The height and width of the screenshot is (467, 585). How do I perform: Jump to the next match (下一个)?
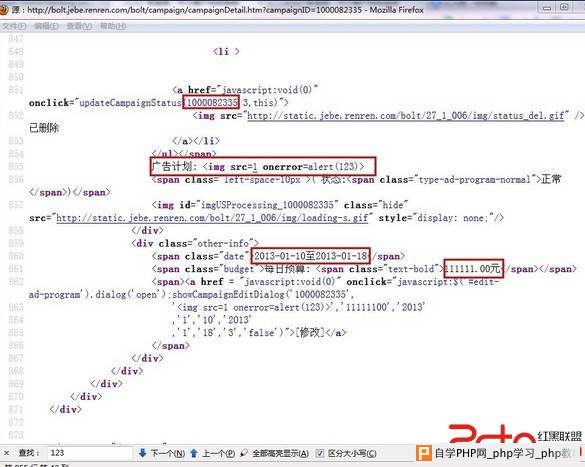click(x=162, y=453)
